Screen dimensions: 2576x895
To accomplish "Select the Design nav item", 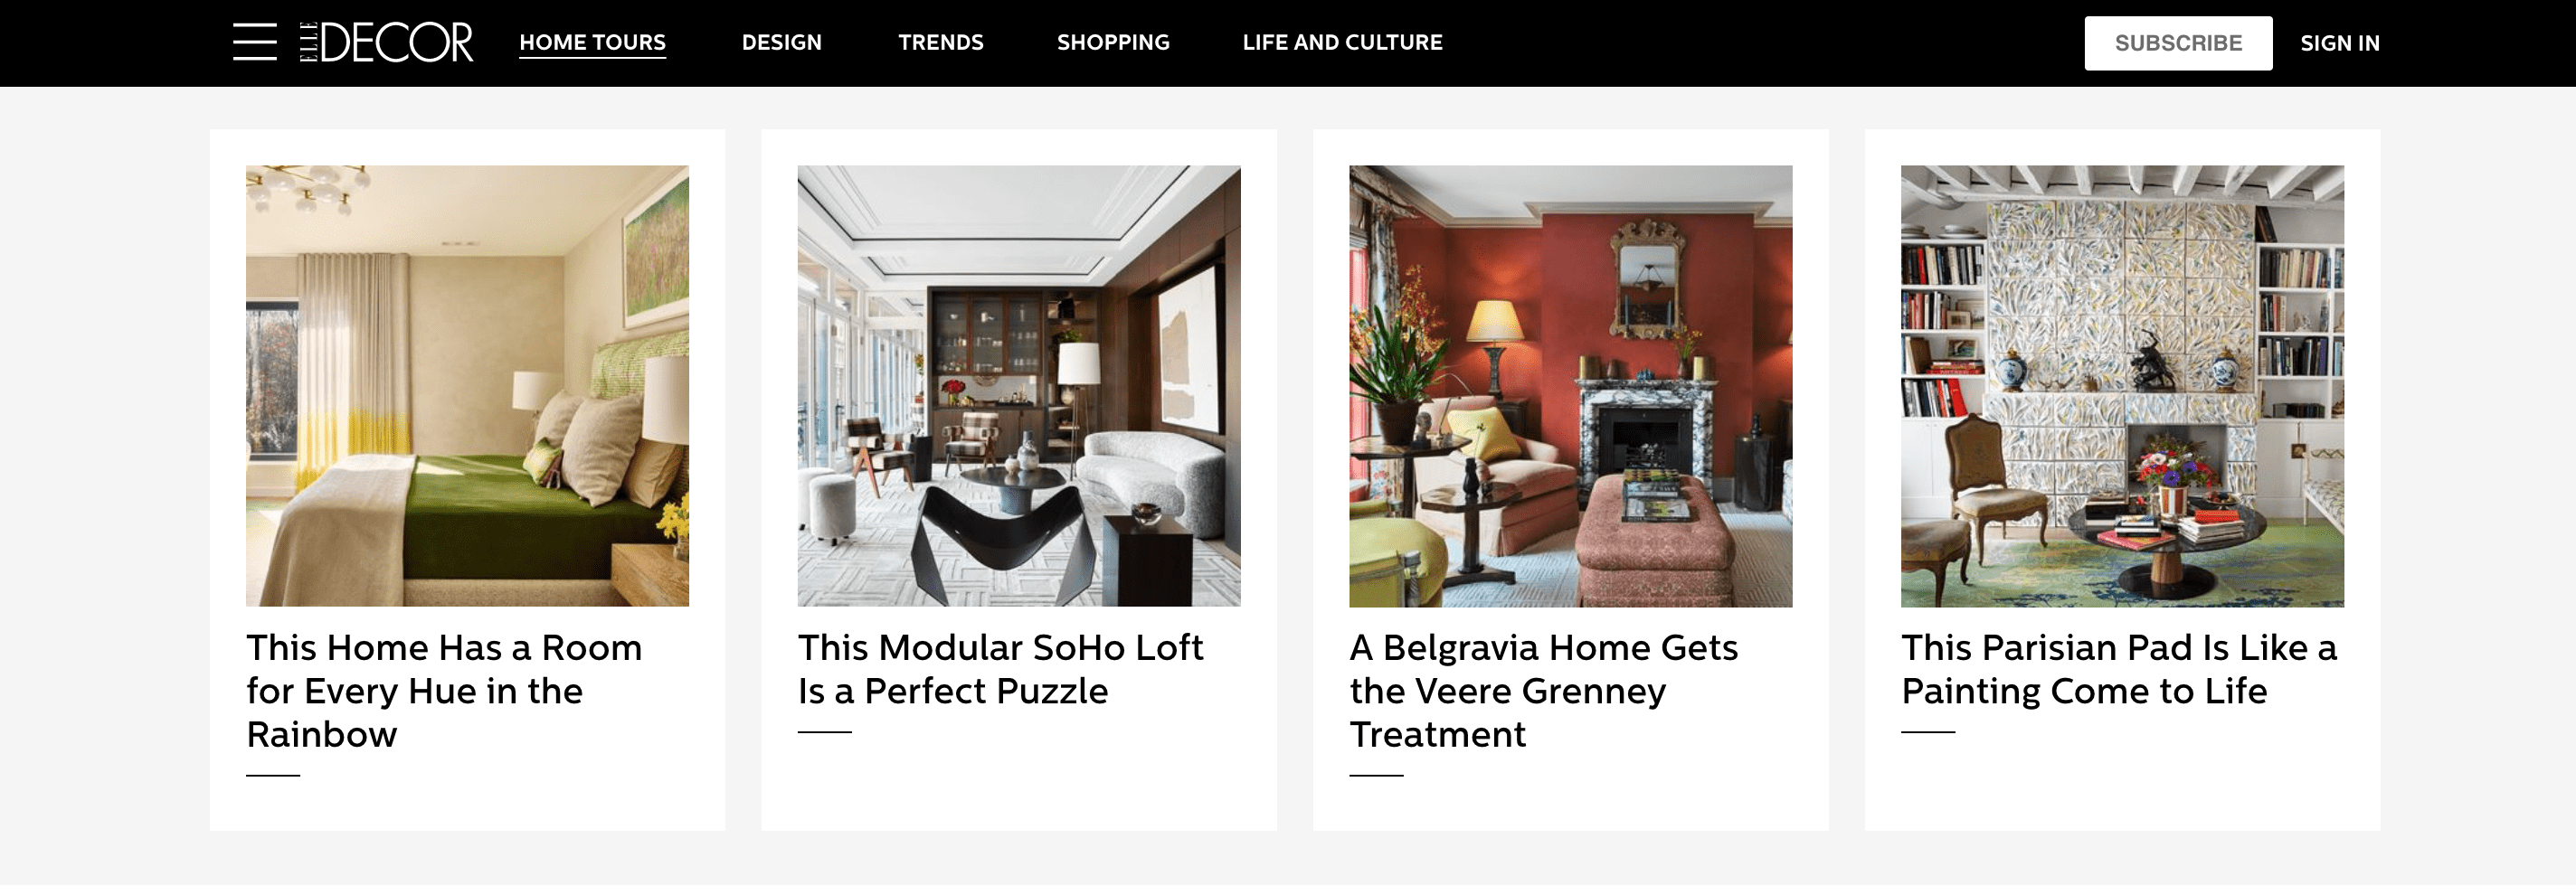I will pyautogui.click(x=781, y=42).
